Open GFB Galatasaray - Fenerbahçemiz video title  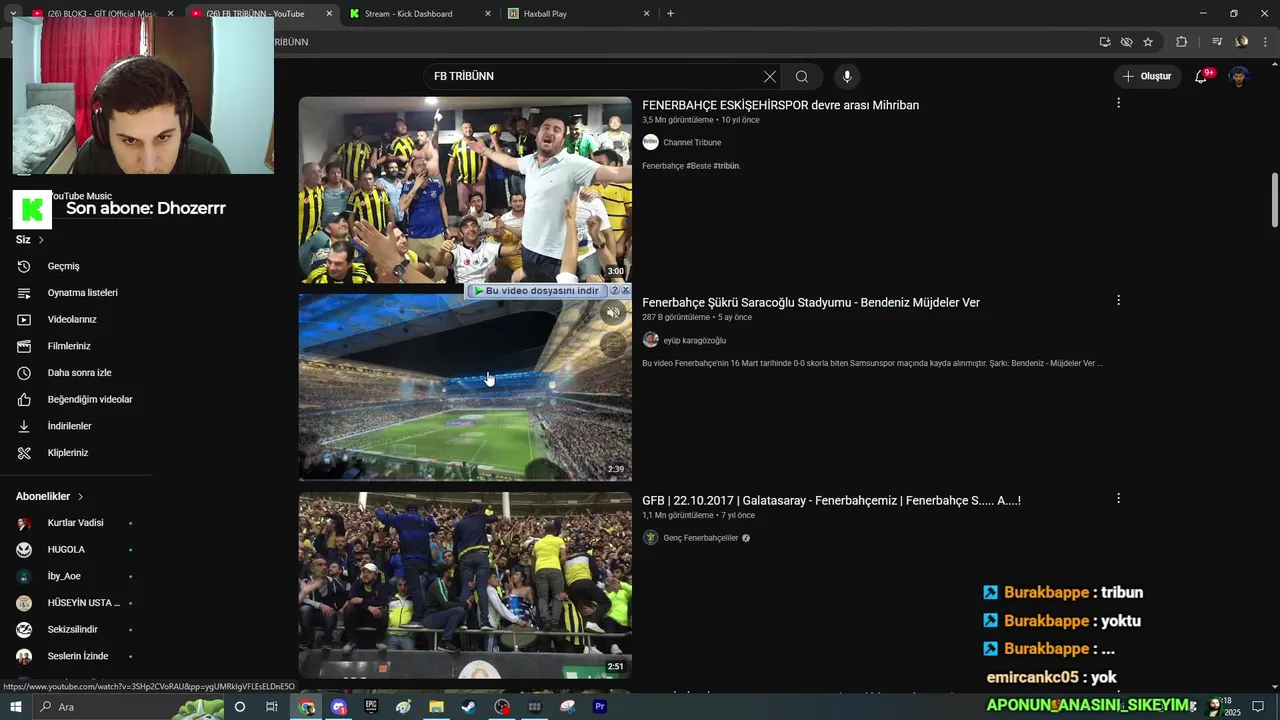pyautogui.click(x=831, y=501)
